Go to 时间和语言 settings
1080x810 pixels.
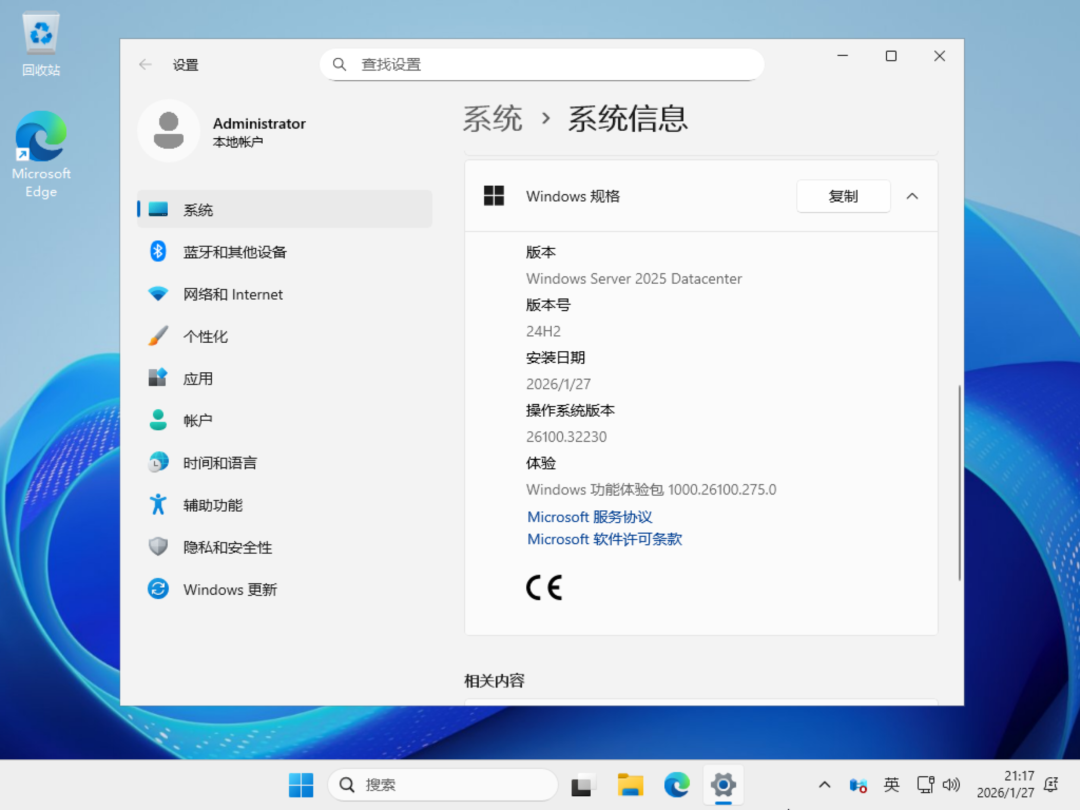(x=284, y=463)
